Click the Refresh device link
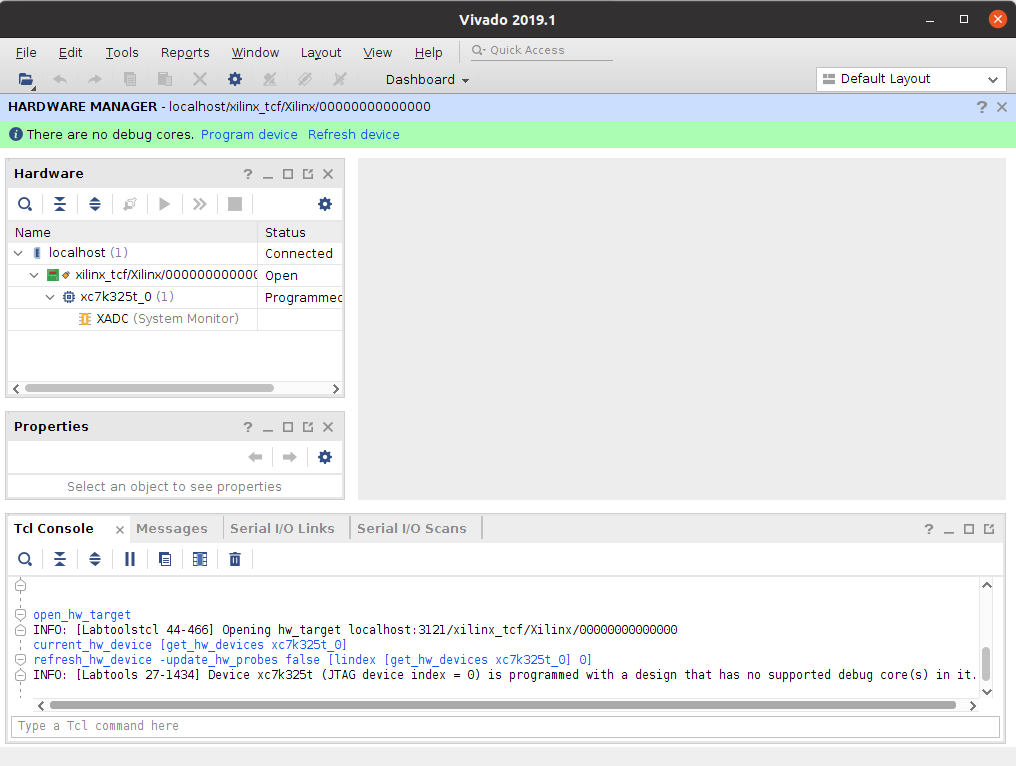 353,134
